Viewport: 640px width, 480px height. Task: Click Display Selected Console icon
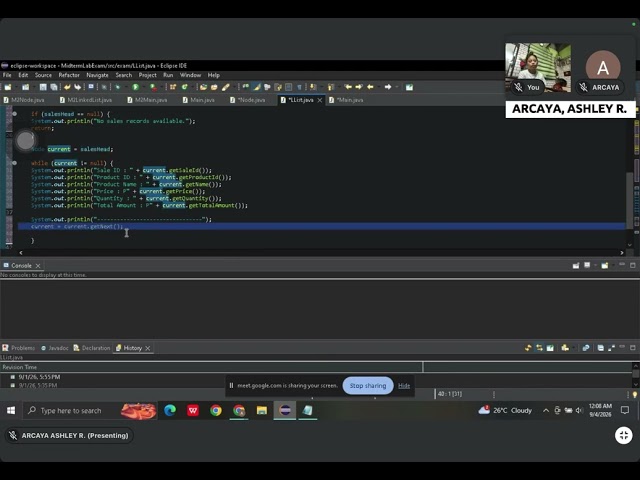587,265
